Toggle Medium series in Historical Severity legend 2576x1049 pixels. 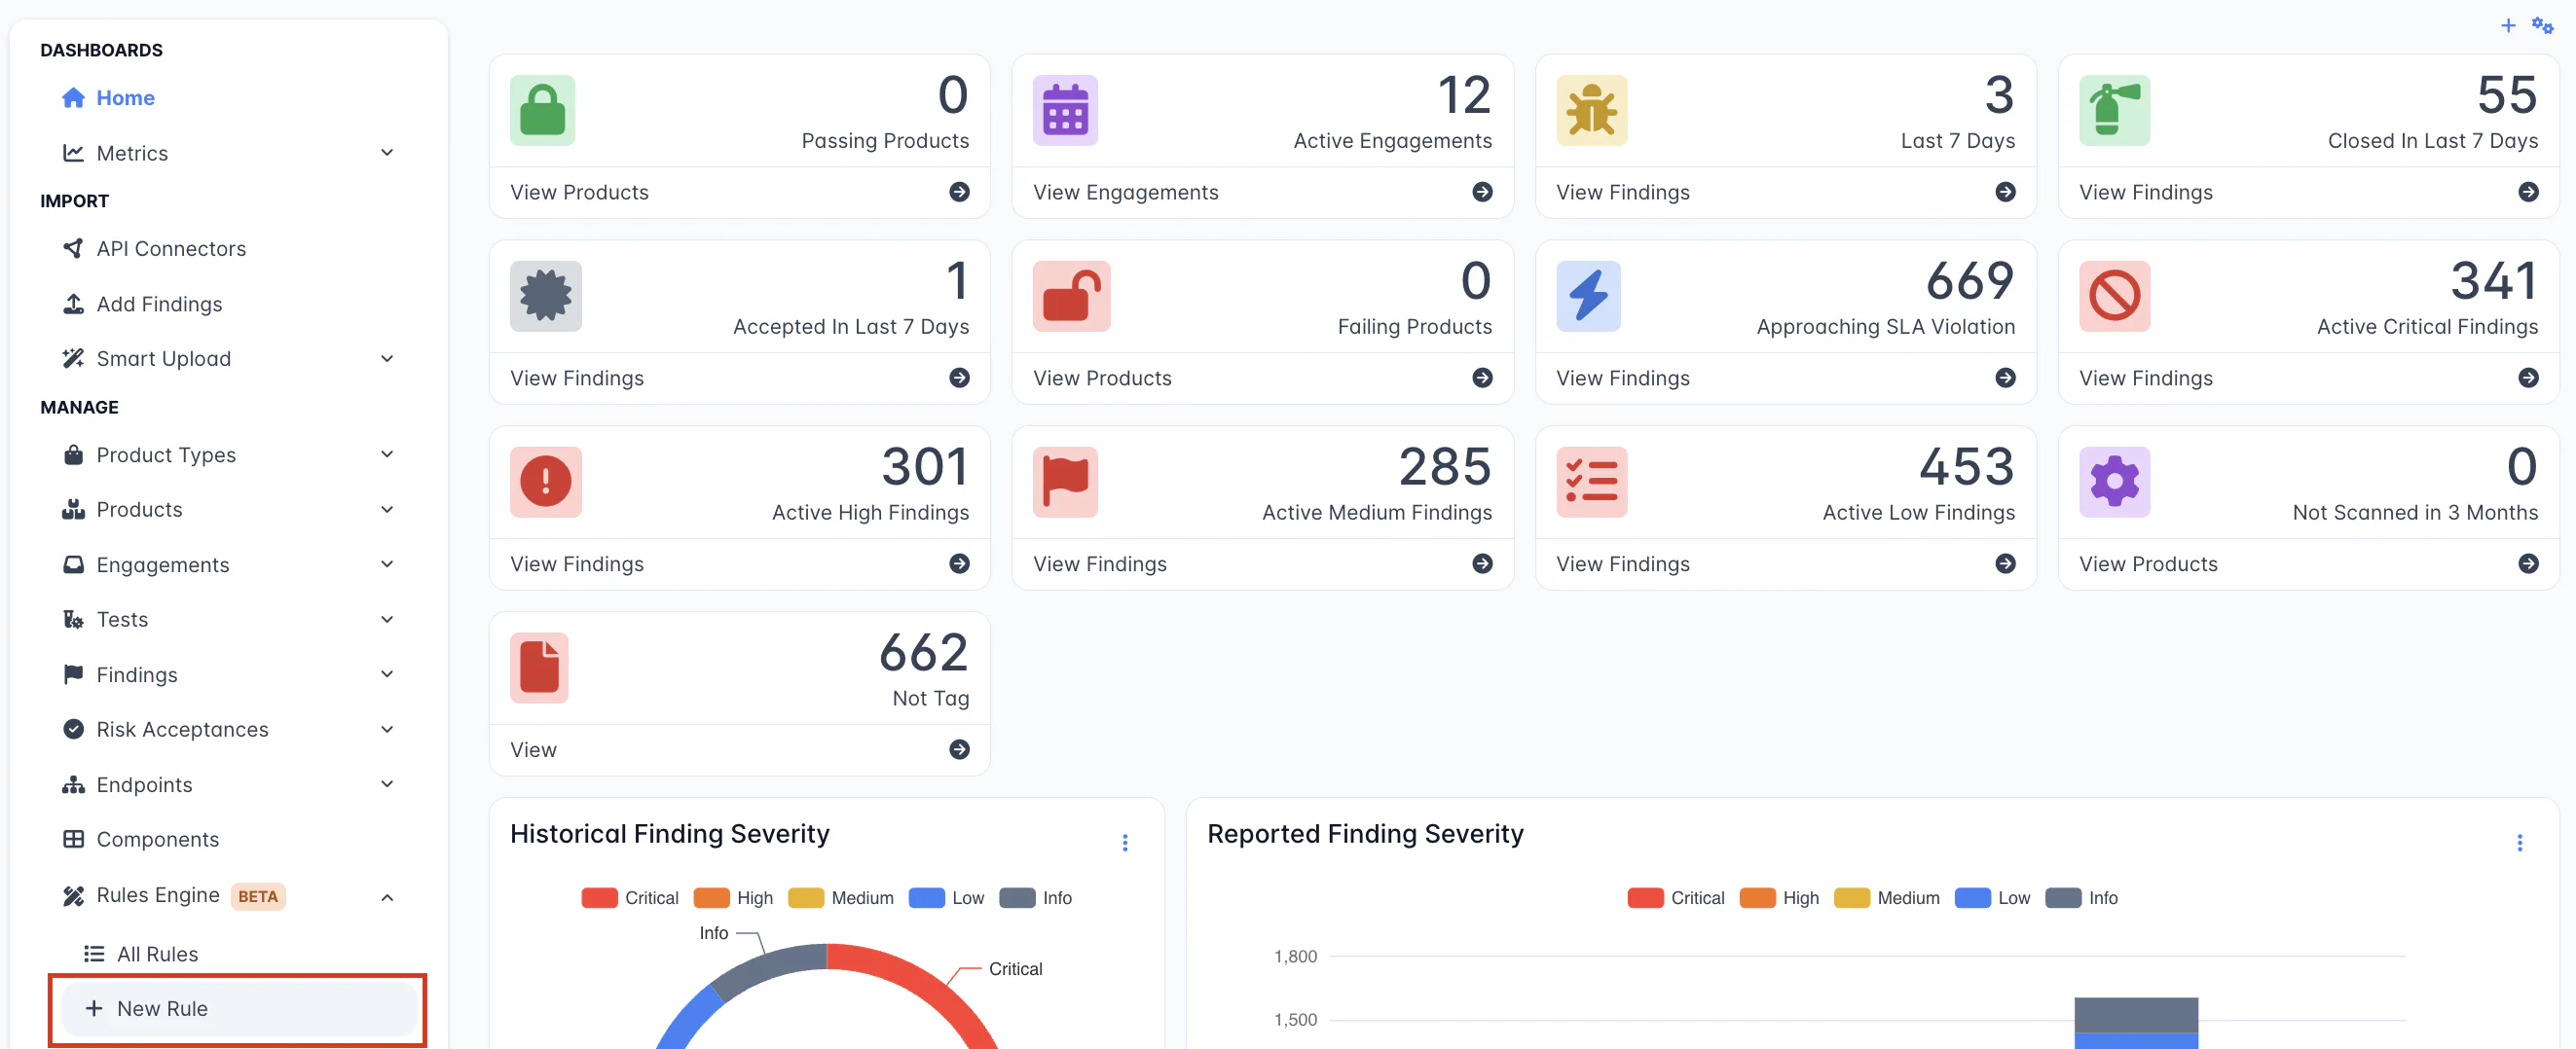coord(840,898)
